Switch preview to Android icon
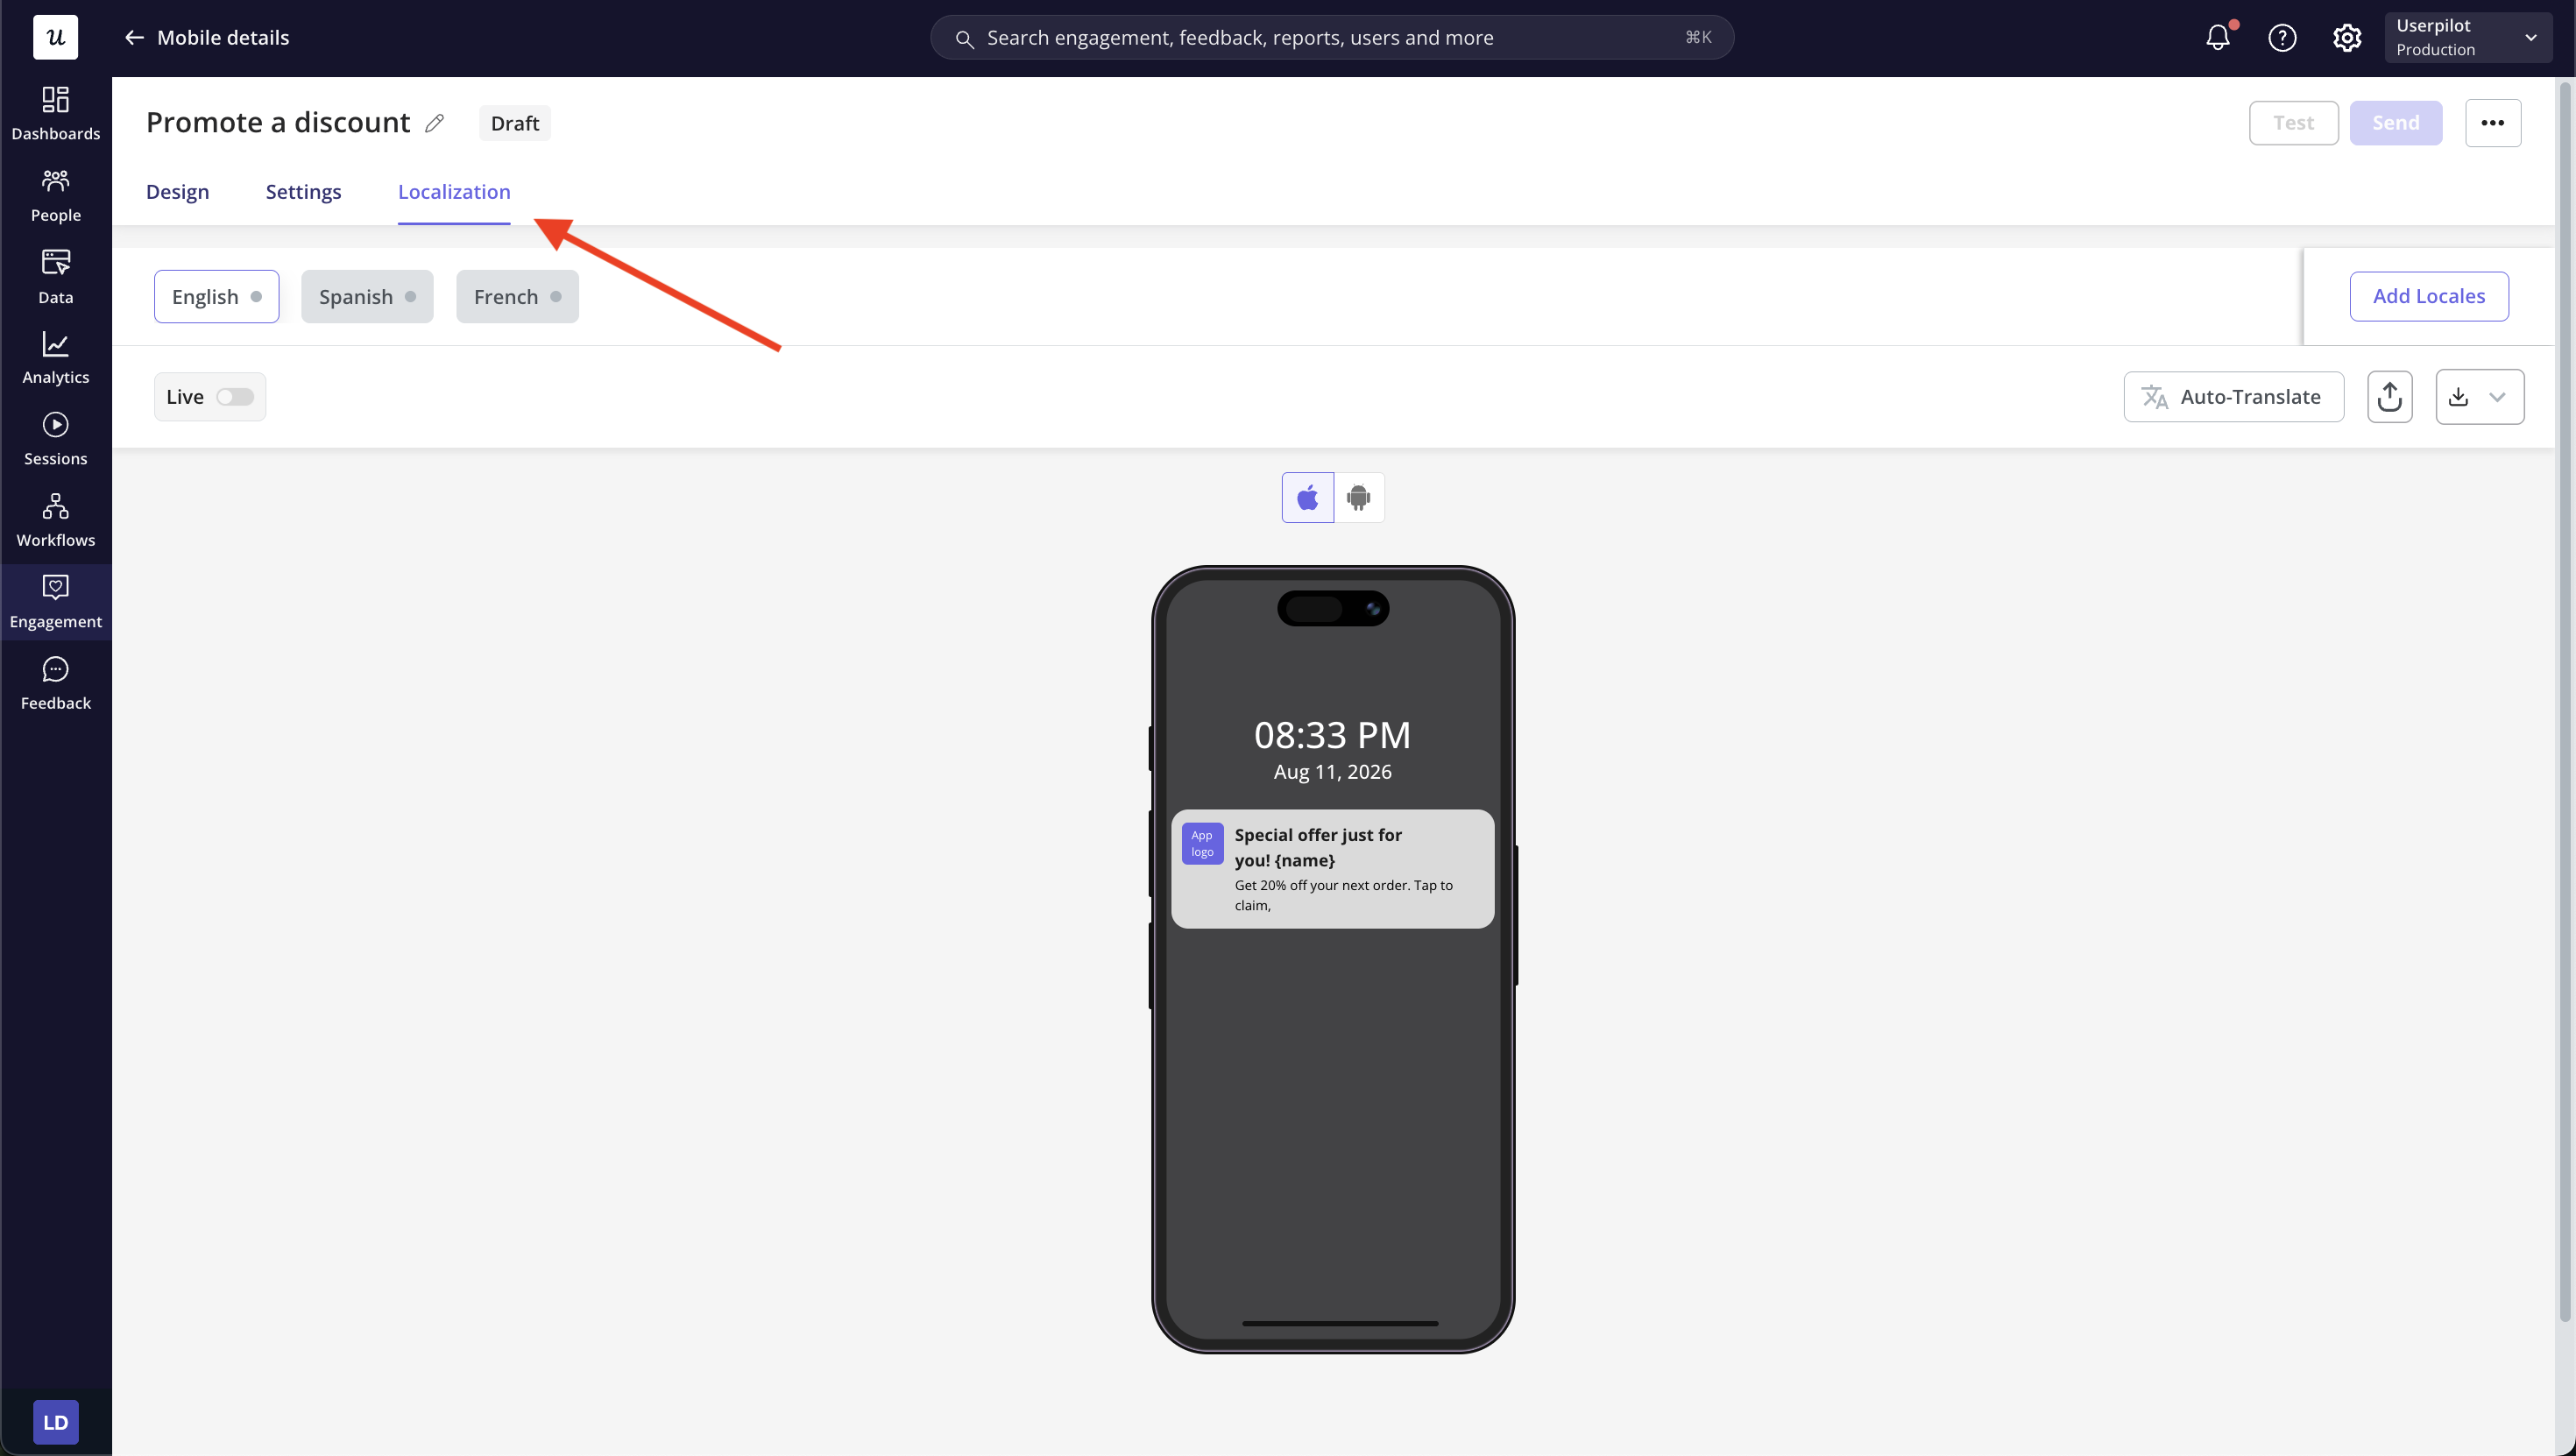The height and width of the screenshot is (1456, 2576). click(1359, 498)
